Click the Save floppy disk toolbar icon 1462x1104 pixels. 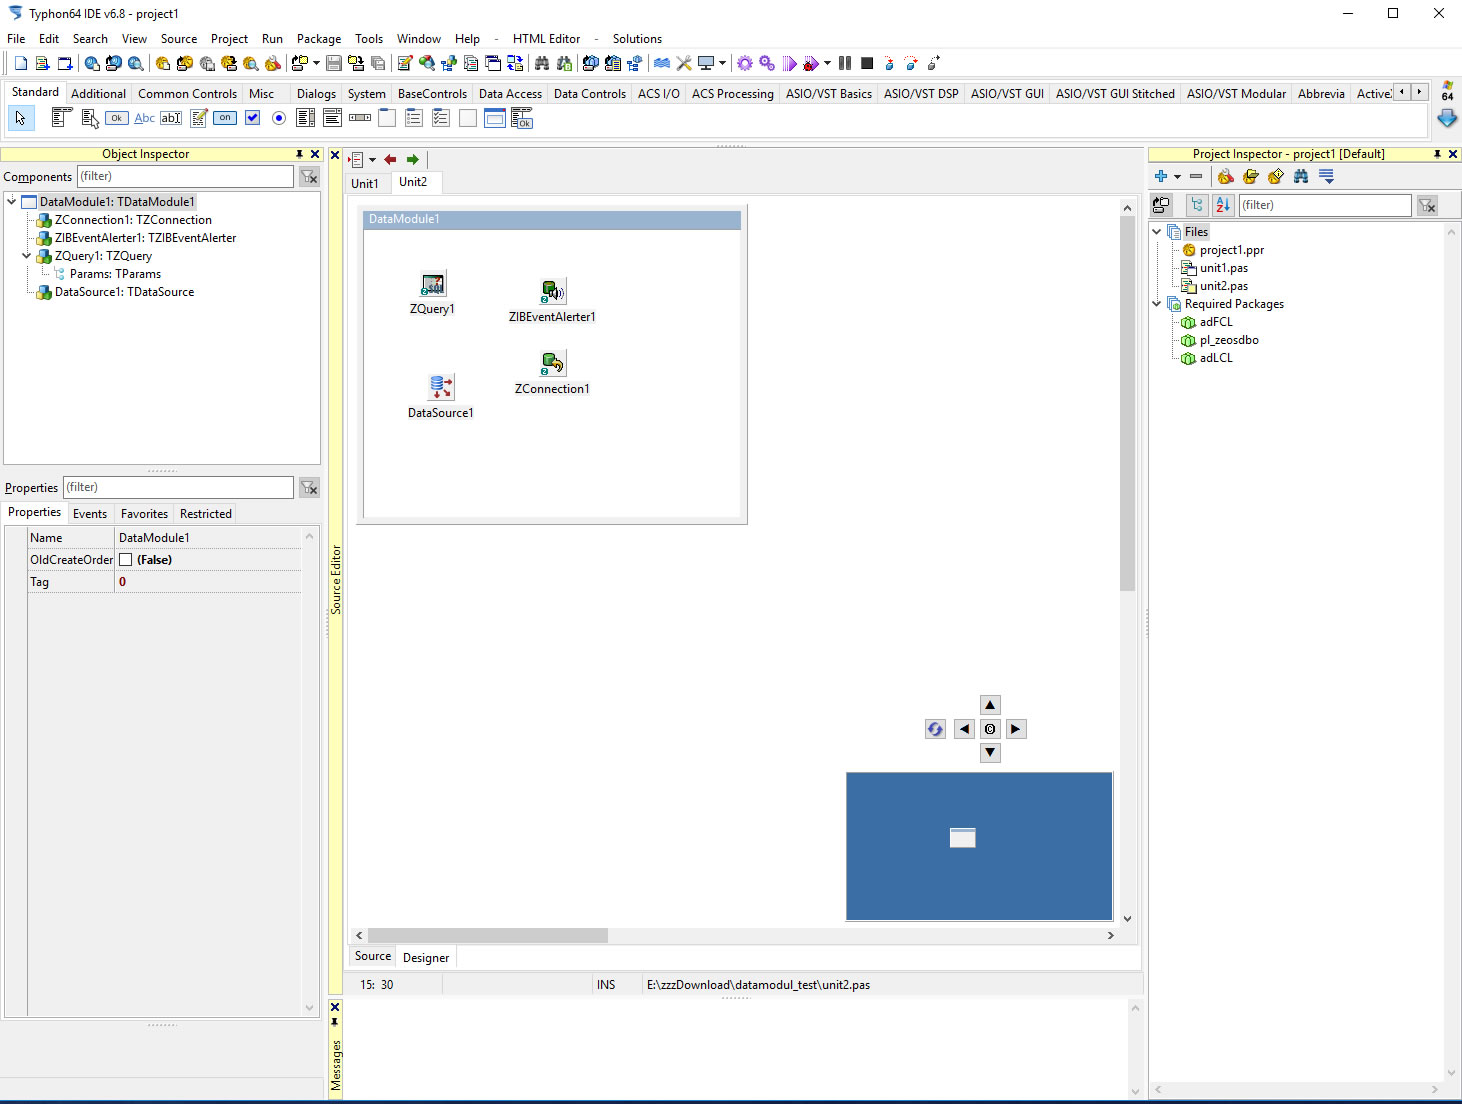tap(334, 63)
